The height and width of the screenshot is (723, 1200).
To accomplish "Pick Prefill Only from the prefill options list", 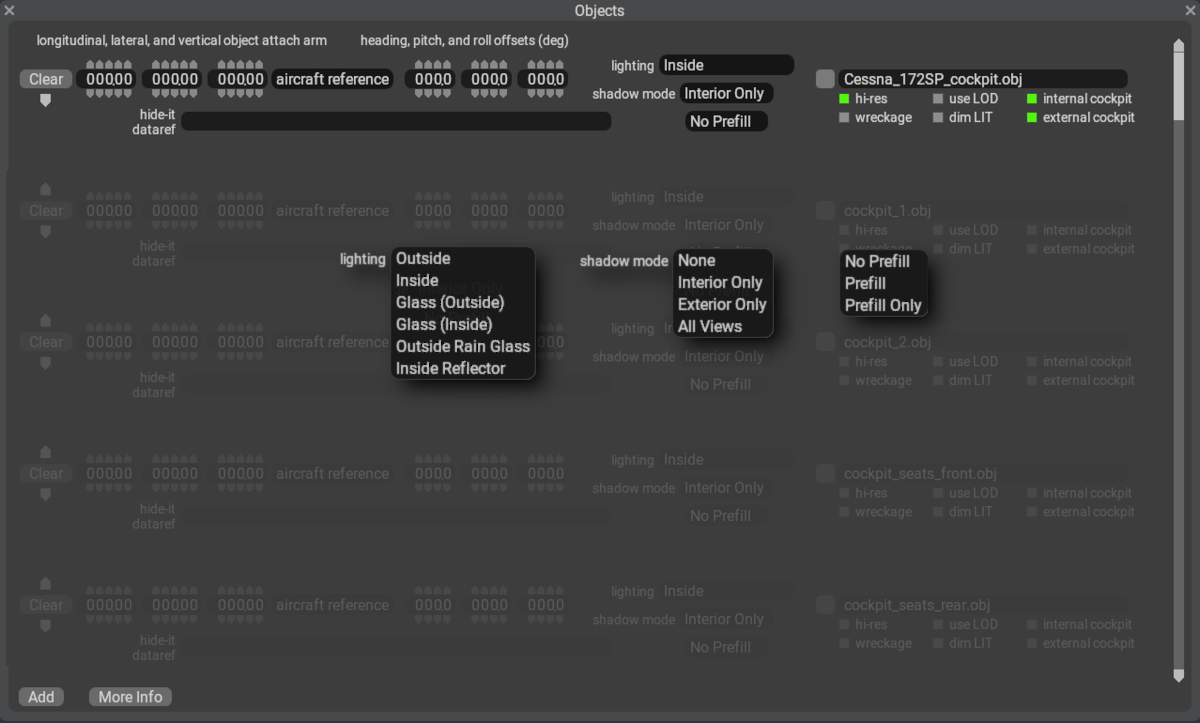I will (x=883, y=305).
